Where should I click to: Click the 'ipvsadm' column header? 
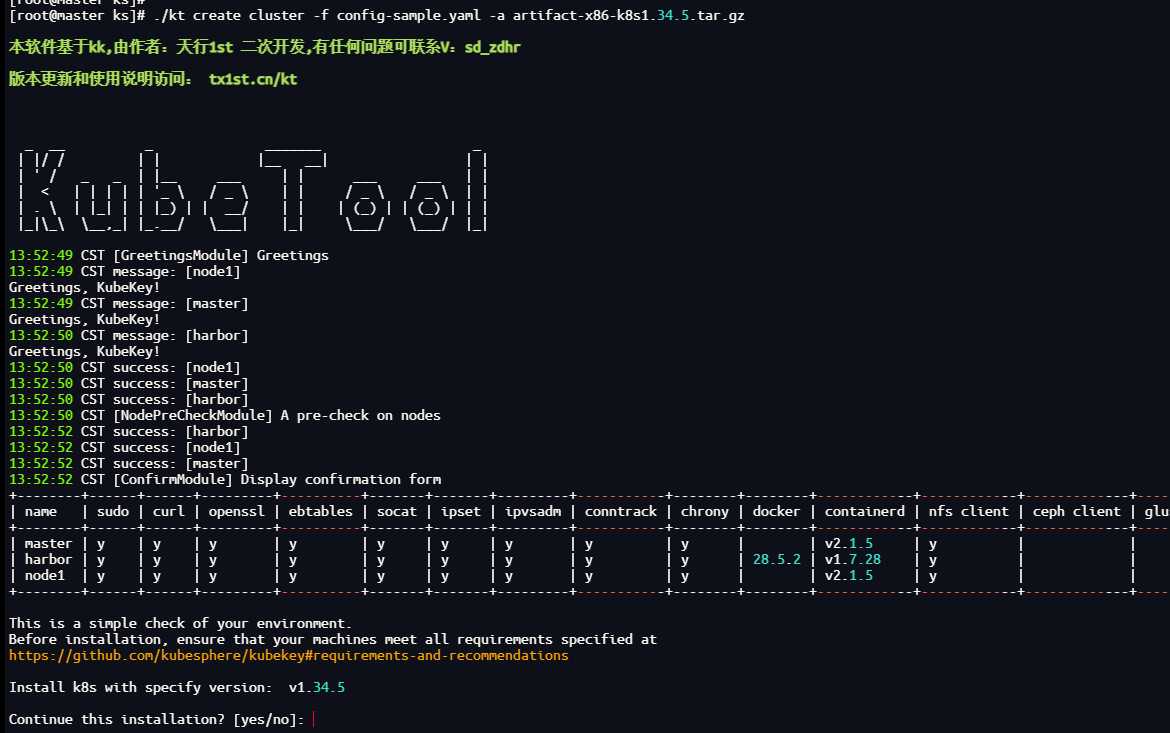point(533,511)
